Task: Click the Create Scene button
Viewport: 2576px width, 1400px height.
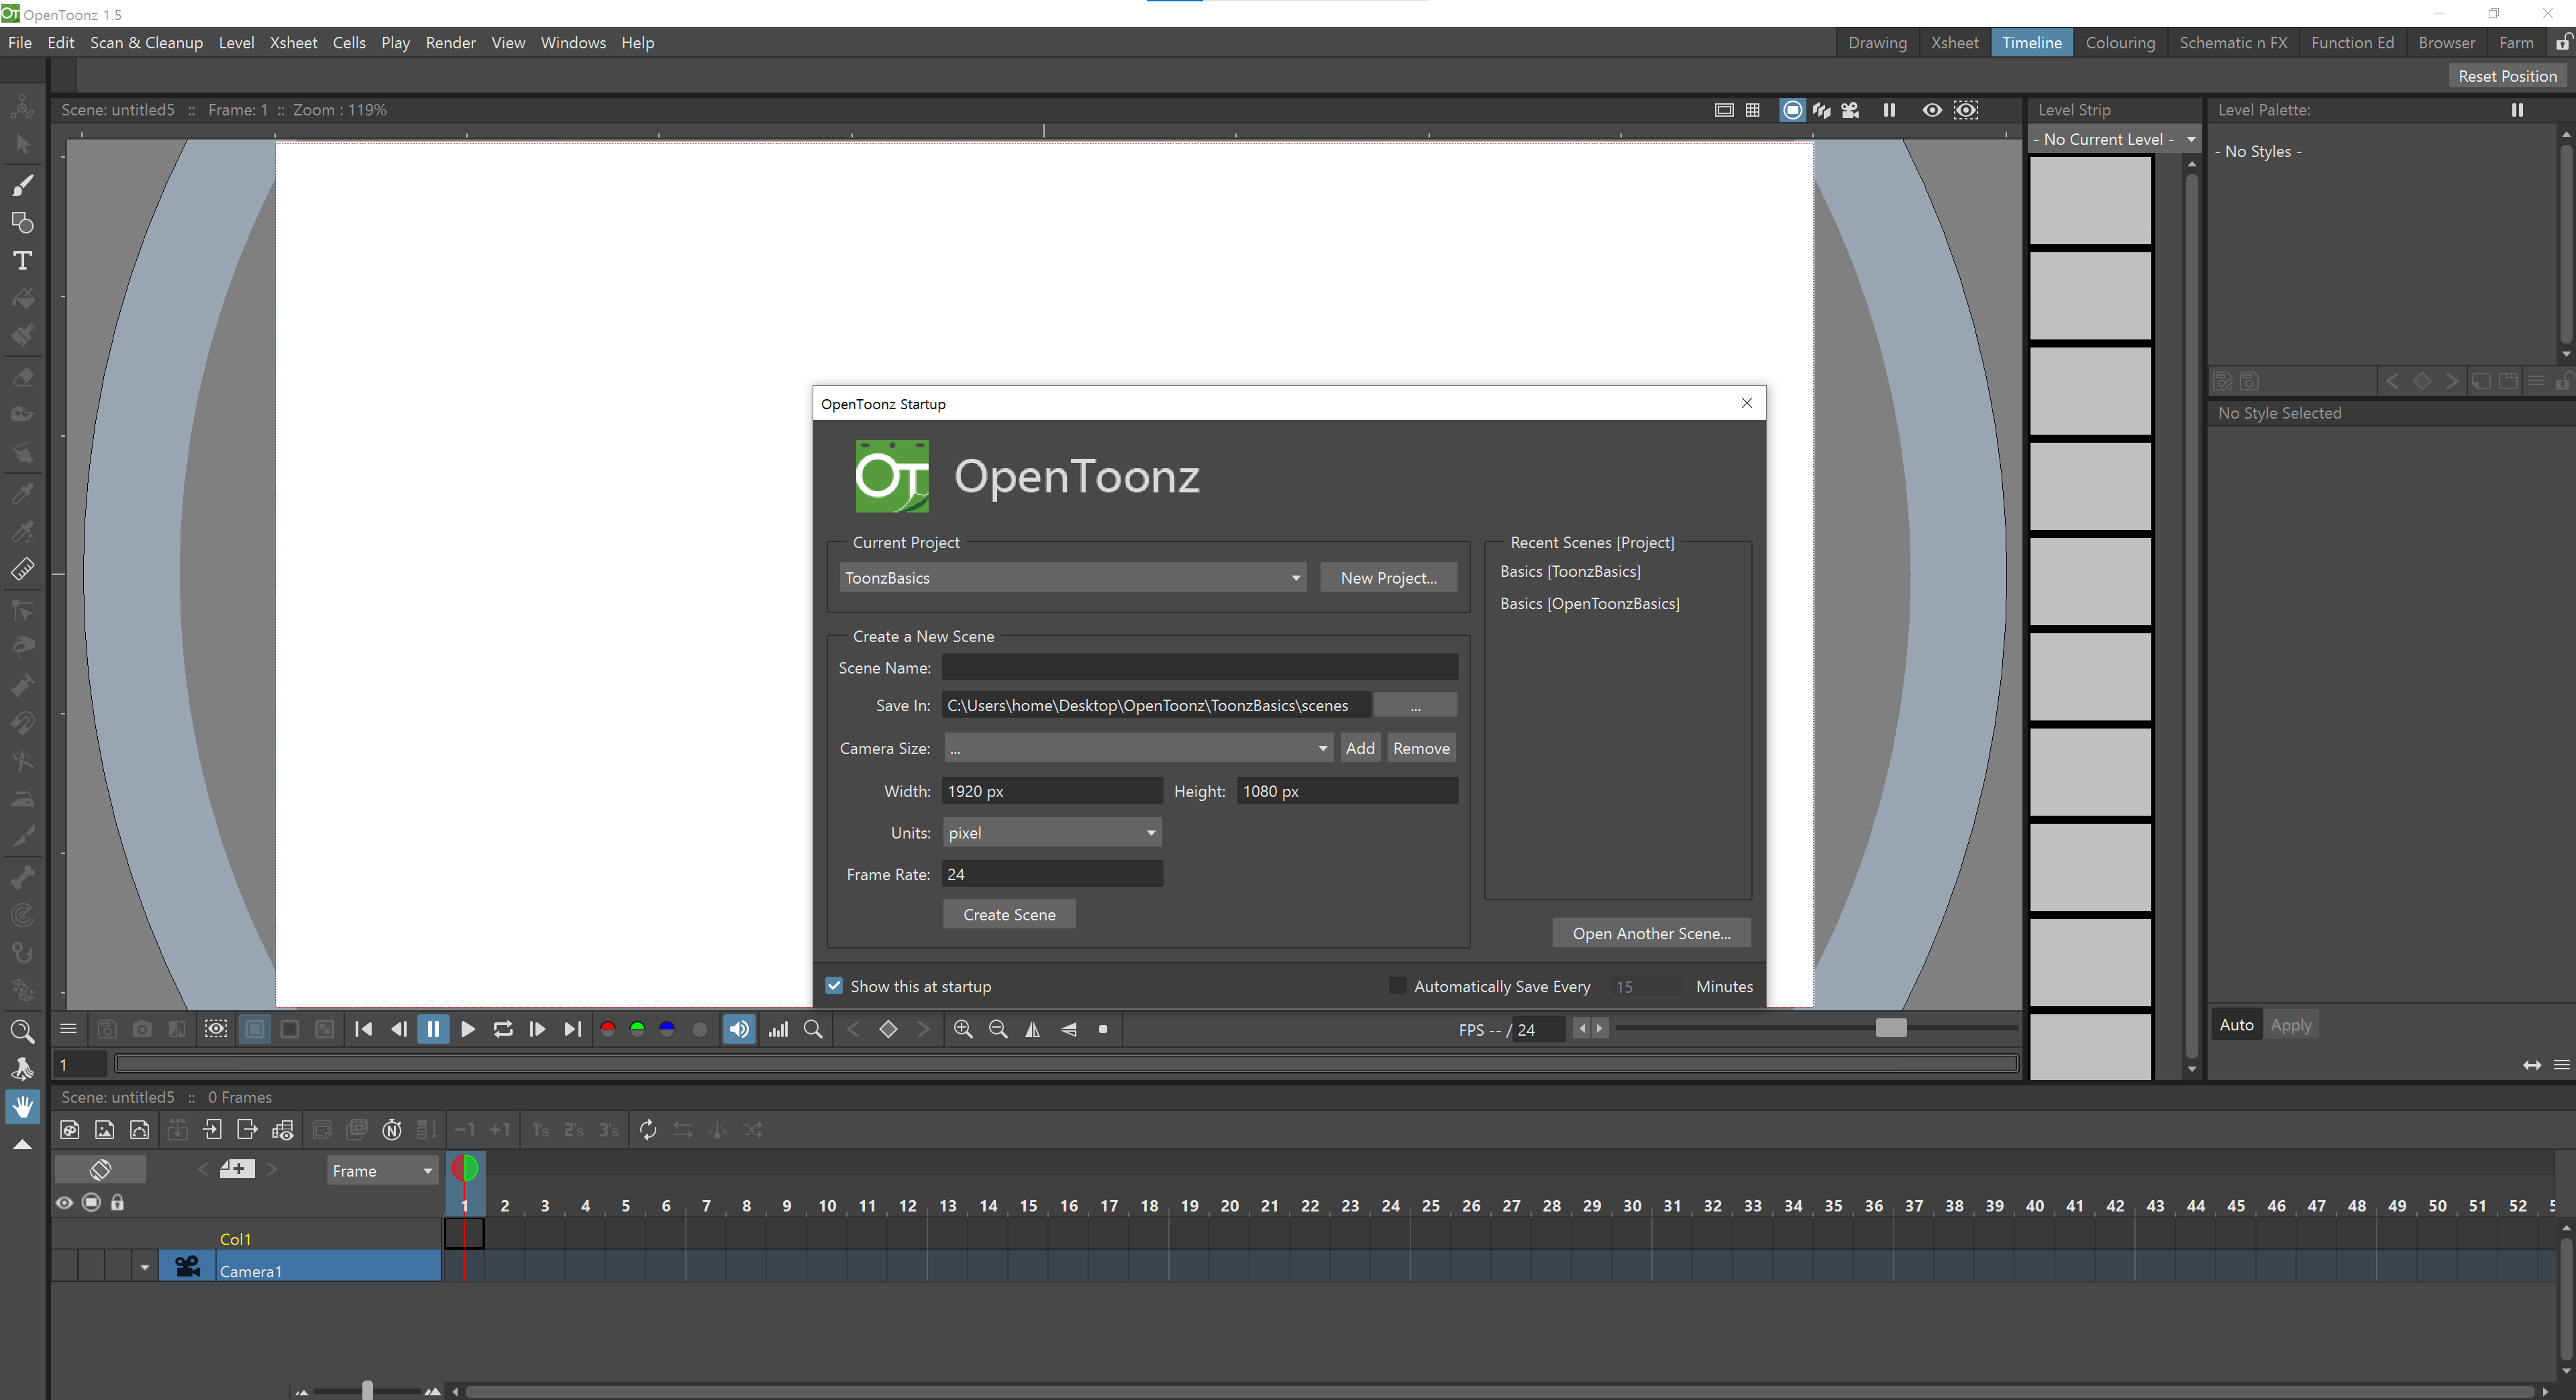Action: point(1008,915)
